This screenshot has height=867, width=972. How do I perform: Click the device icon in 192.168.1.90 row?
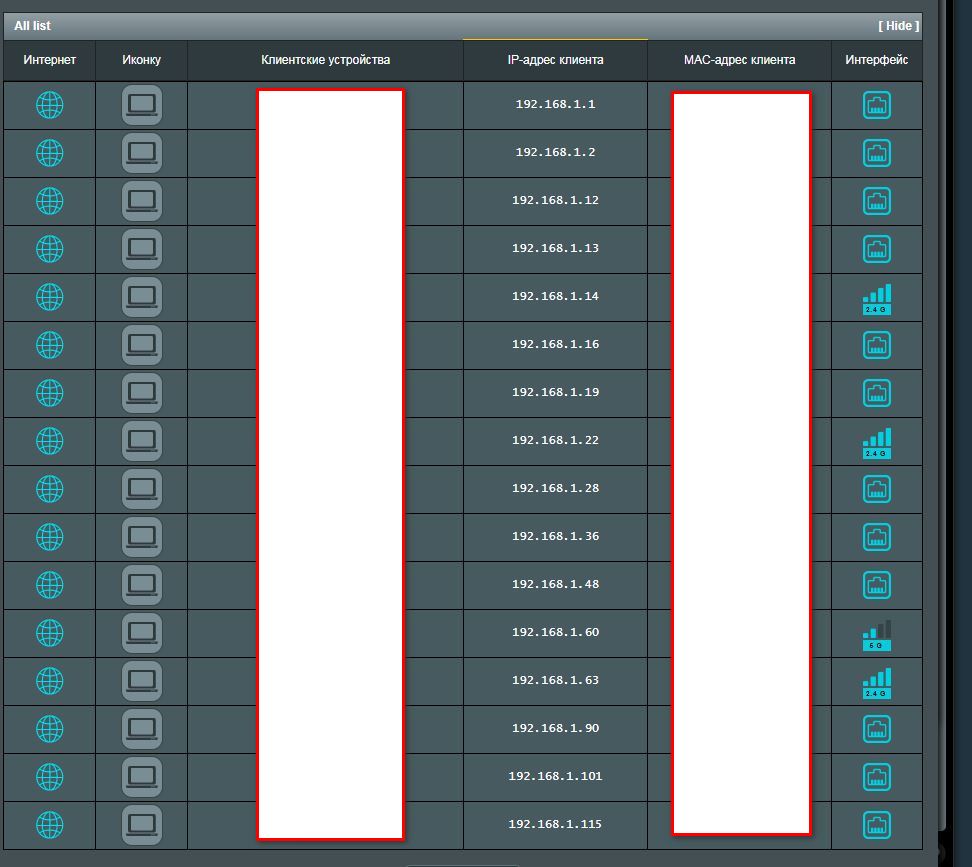(141, 729)
